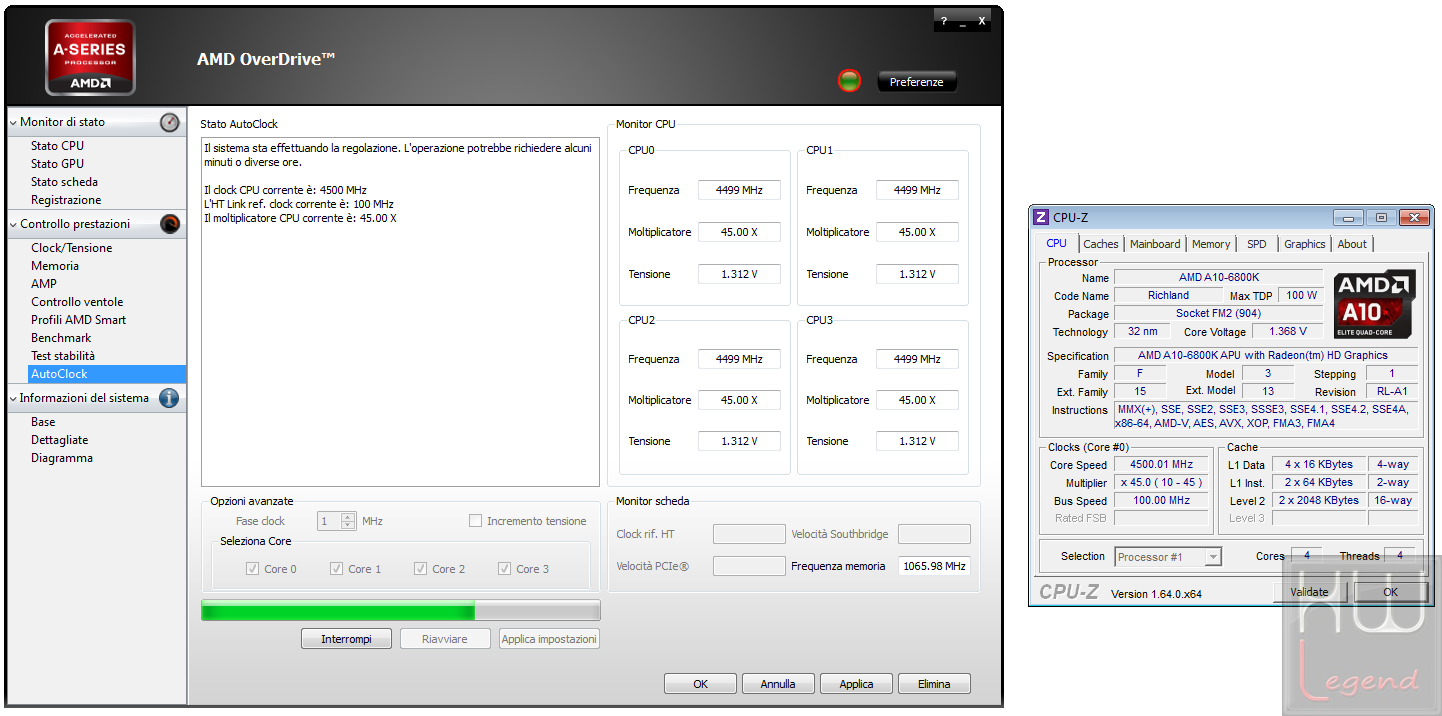Click the green status indicator light
The height and width of the screenshot is (716, 1442).
point(849,81)
